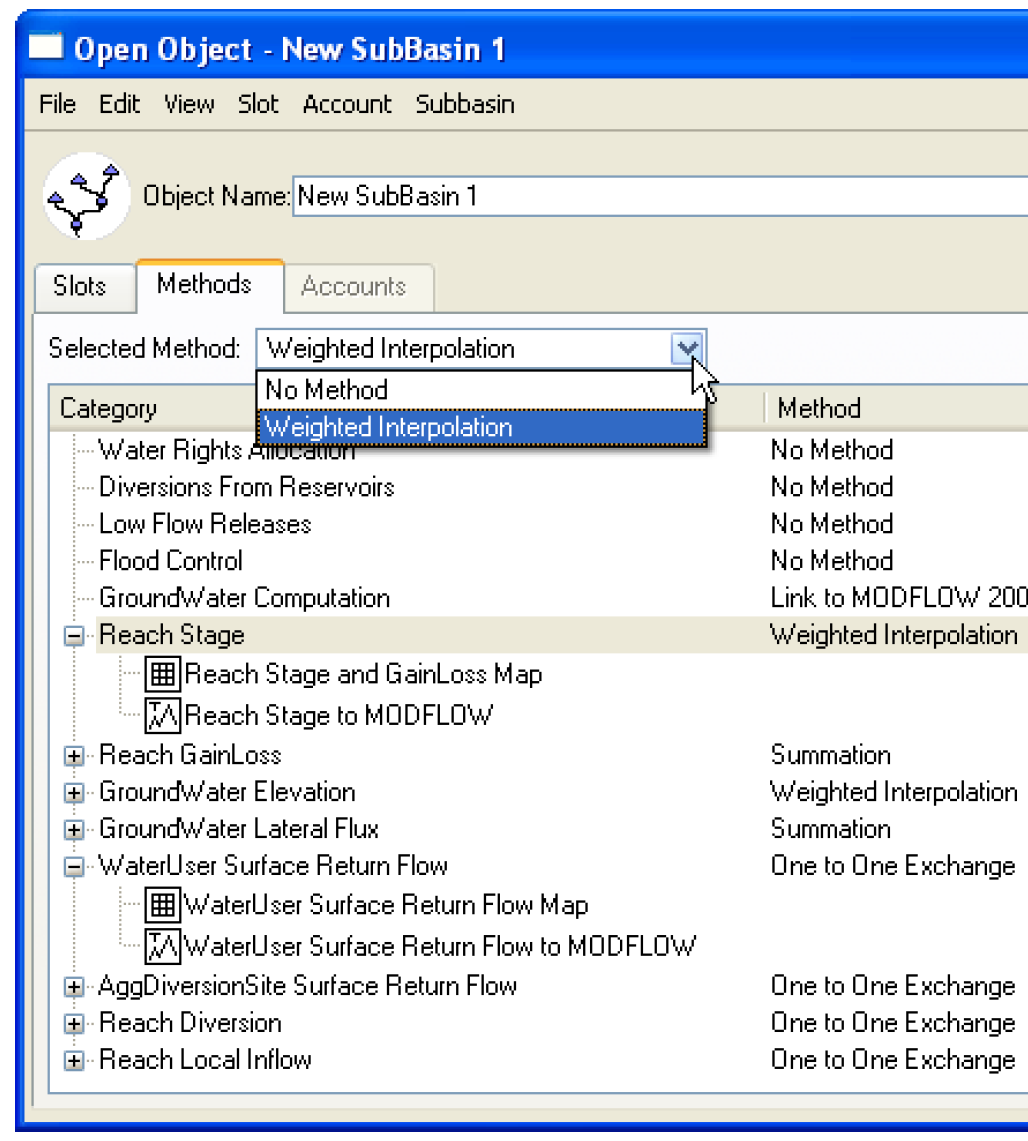Select the Reach Diversion category
This screenshot has height=1141, width=1028.
190,1023
